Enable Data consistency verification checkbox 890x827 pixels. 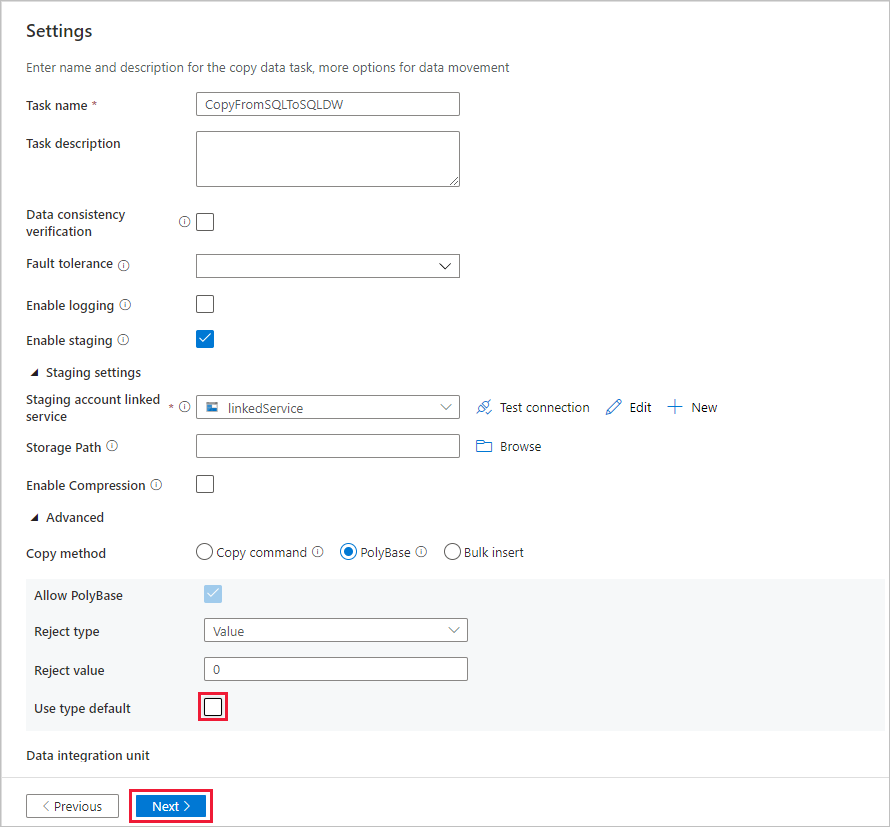coord(204,221)
